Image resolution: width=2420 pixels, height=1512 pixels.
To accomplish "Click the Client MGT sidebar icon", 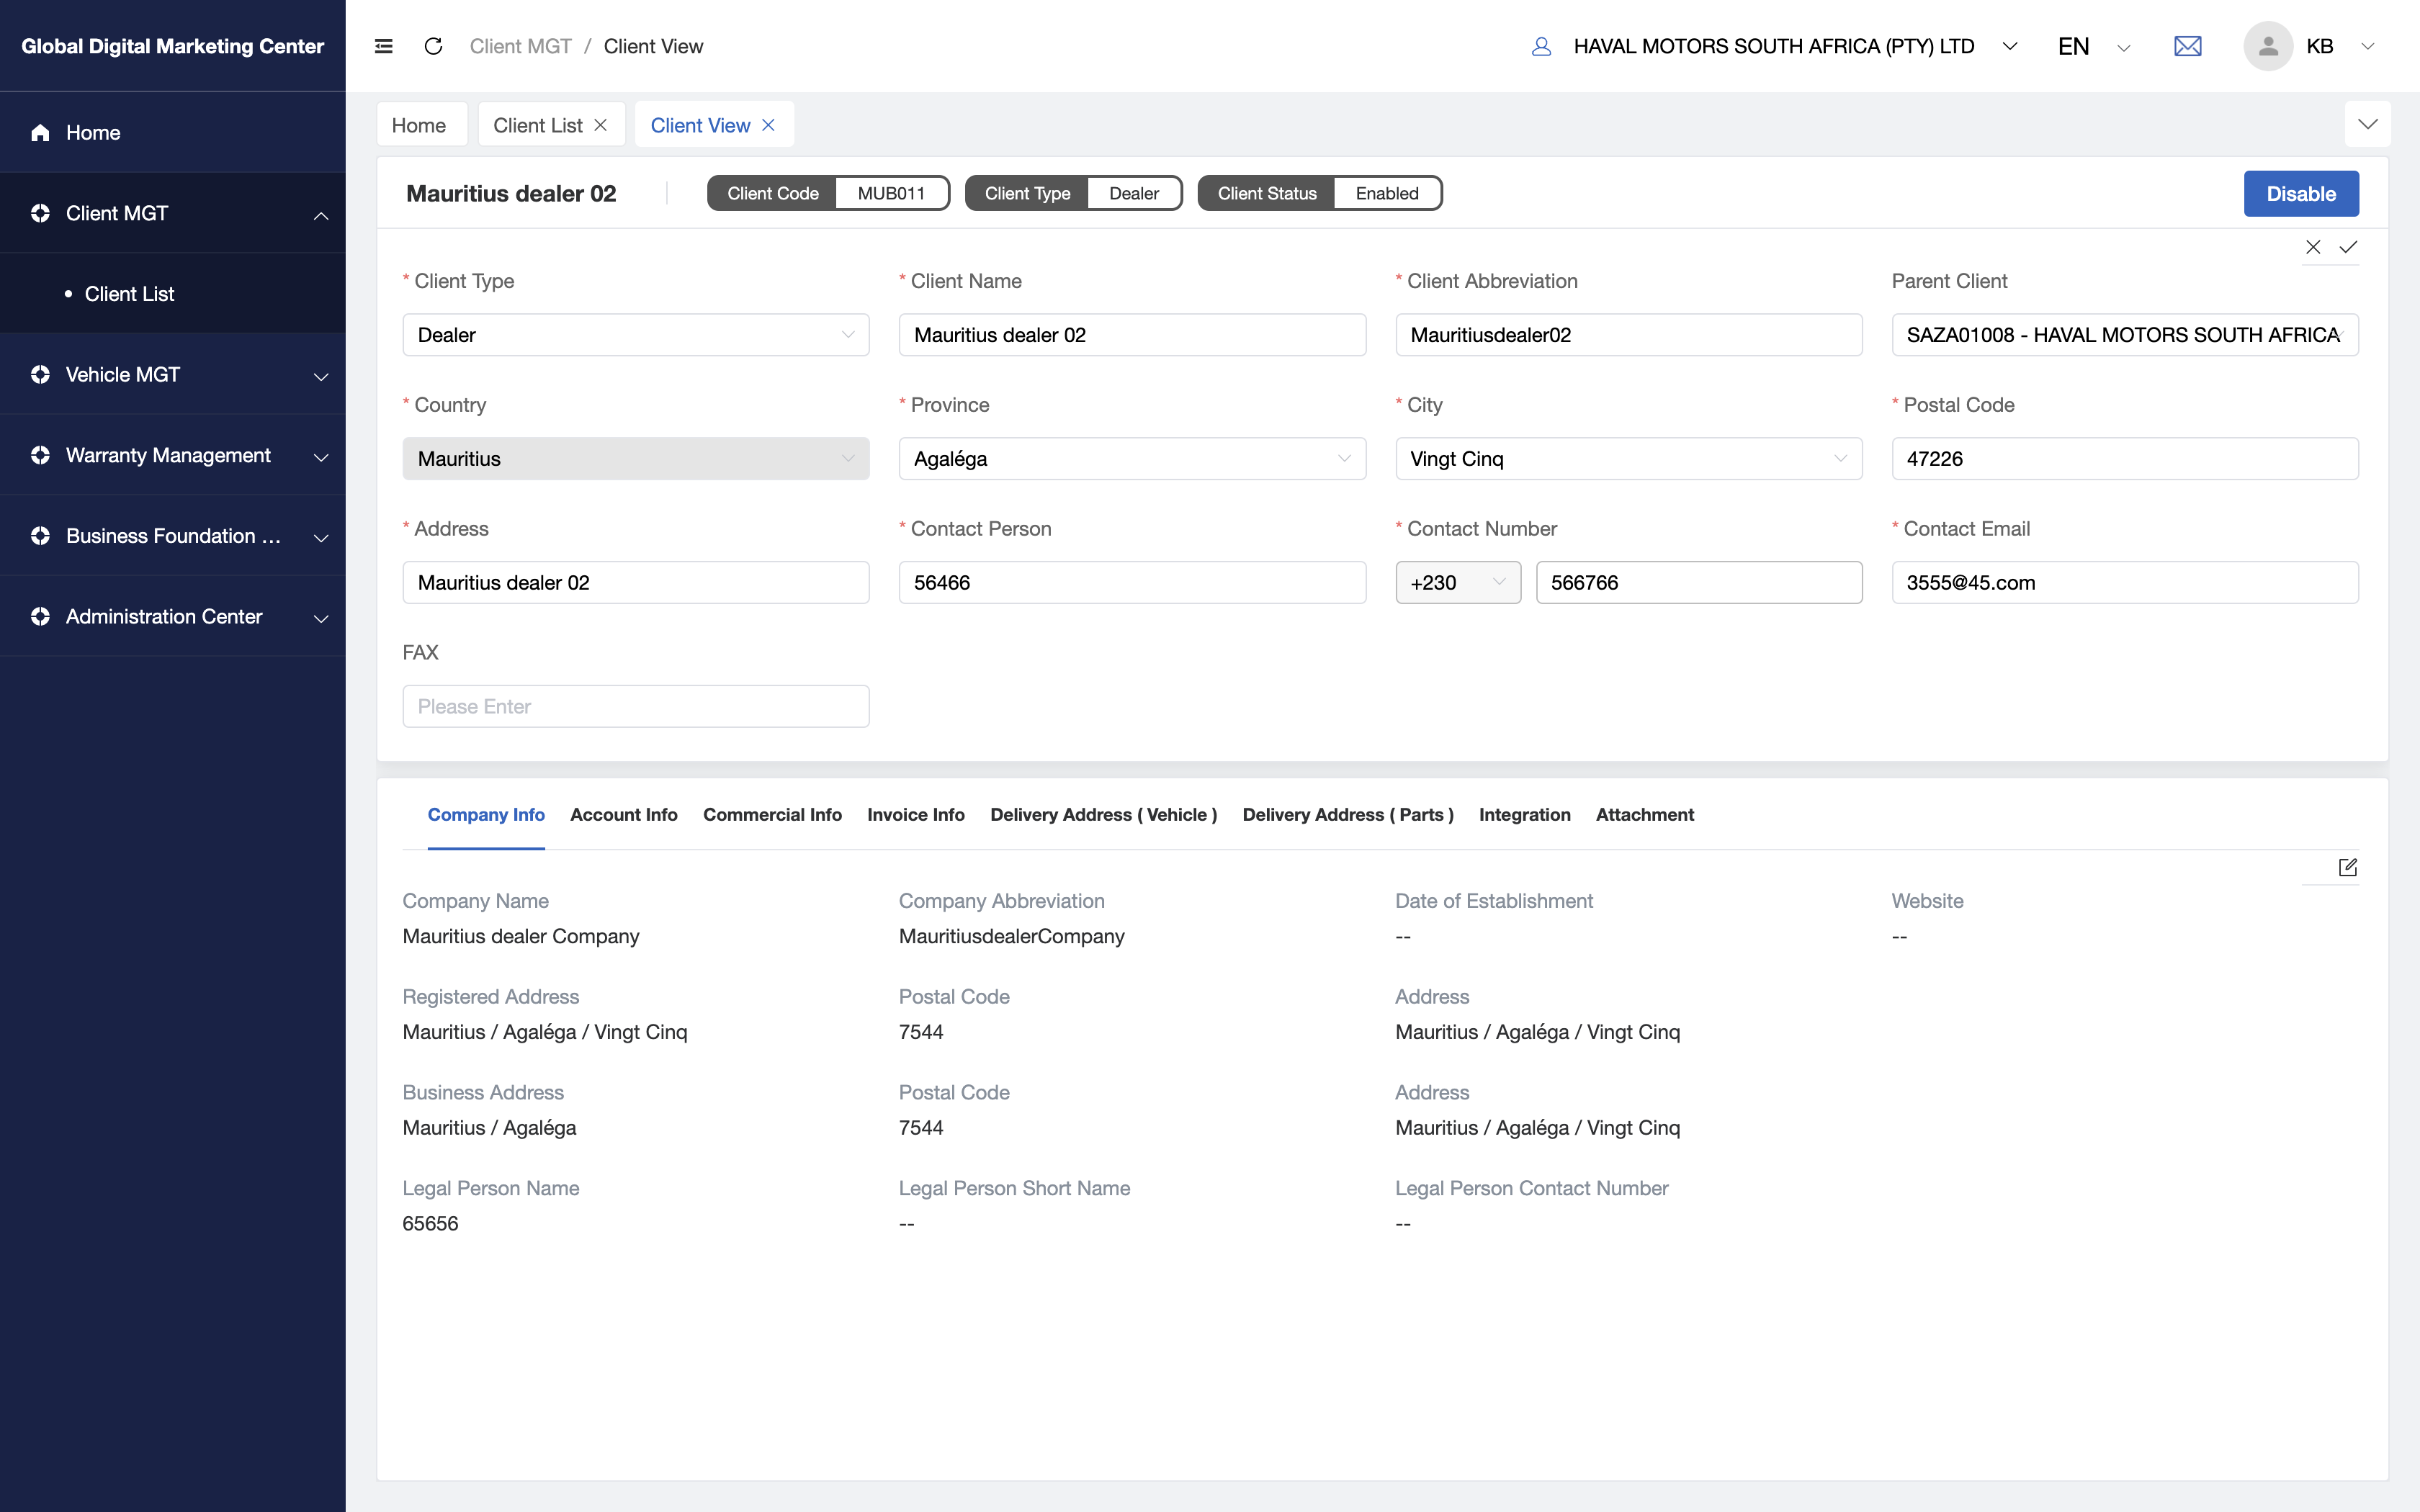I will [x=40, y=213].
